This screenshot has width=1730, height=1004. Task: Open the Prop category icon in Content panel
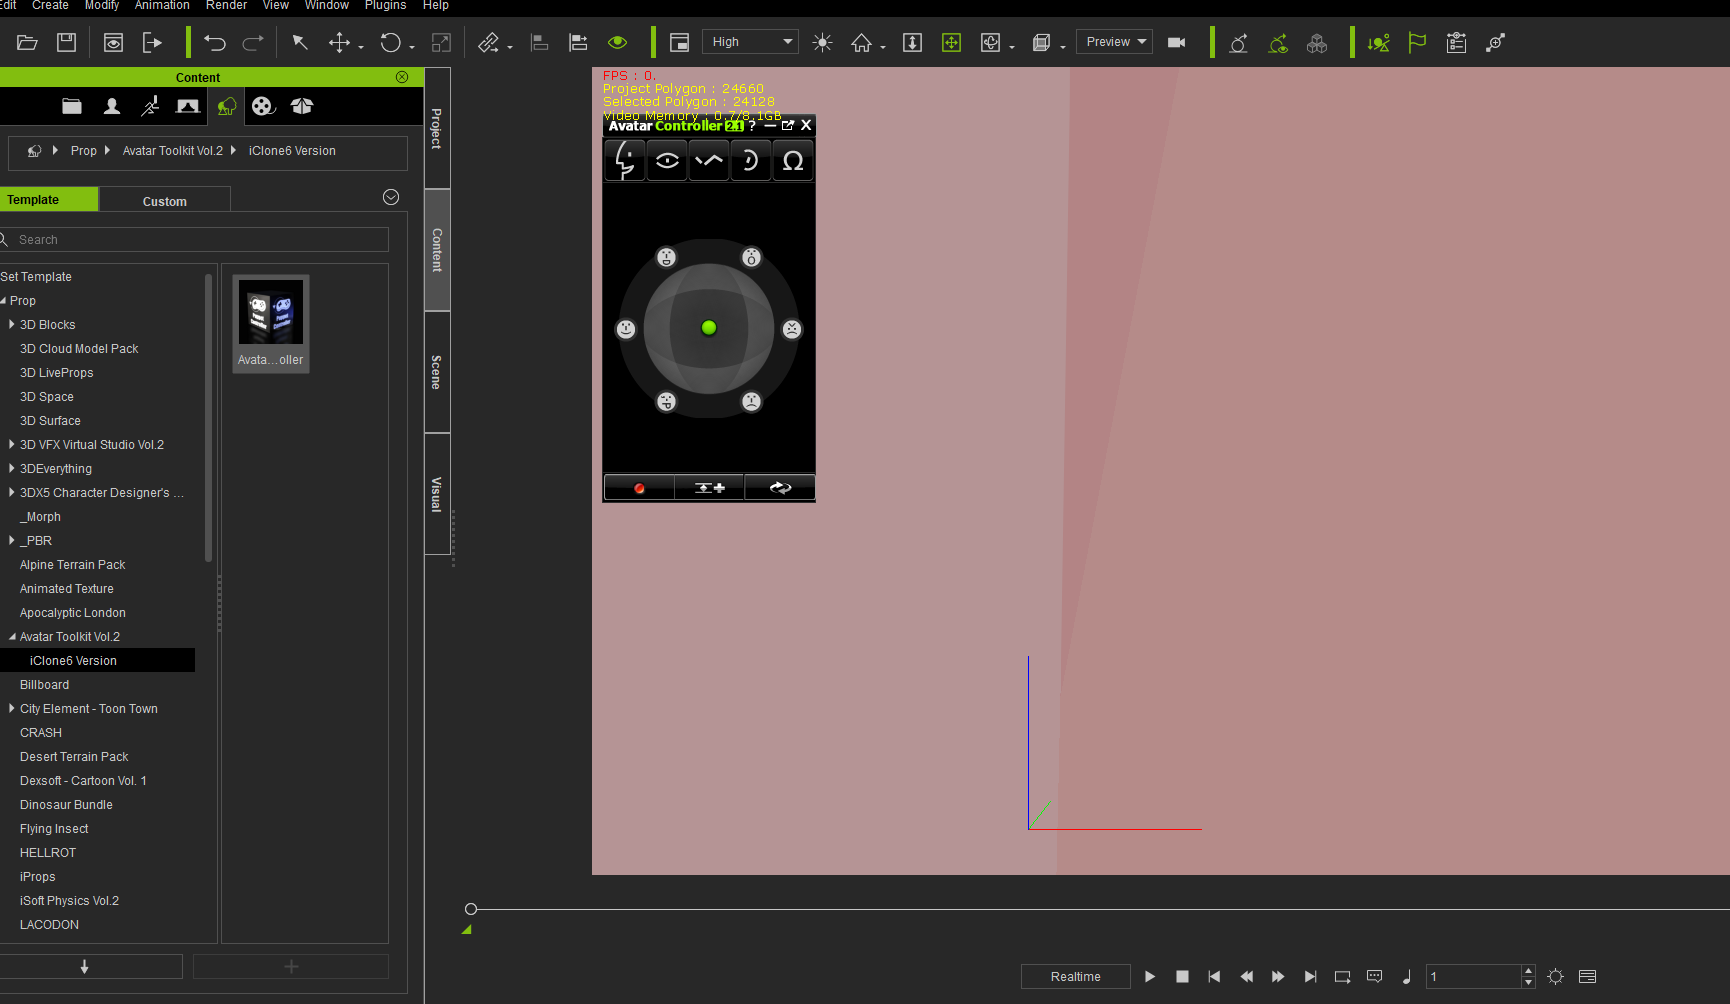click(227, 106)
